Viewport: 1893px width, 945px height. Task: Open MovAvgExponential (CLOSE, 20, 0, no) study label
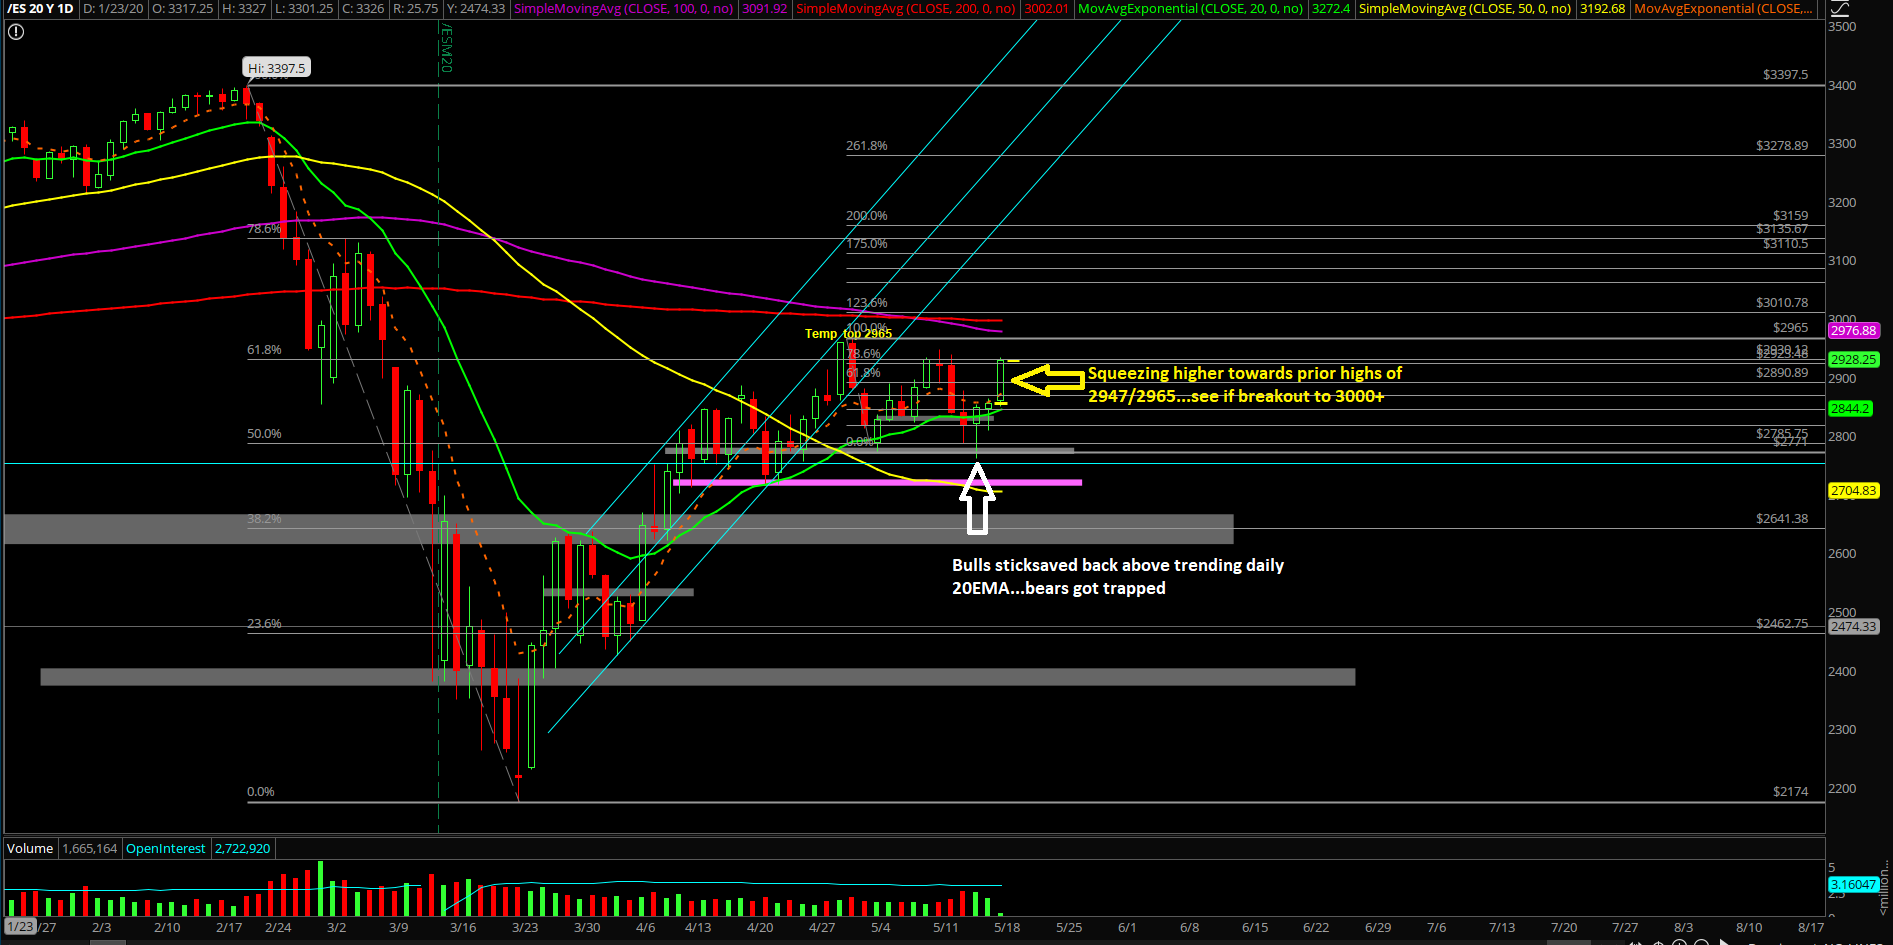(x=1191, y=9)
